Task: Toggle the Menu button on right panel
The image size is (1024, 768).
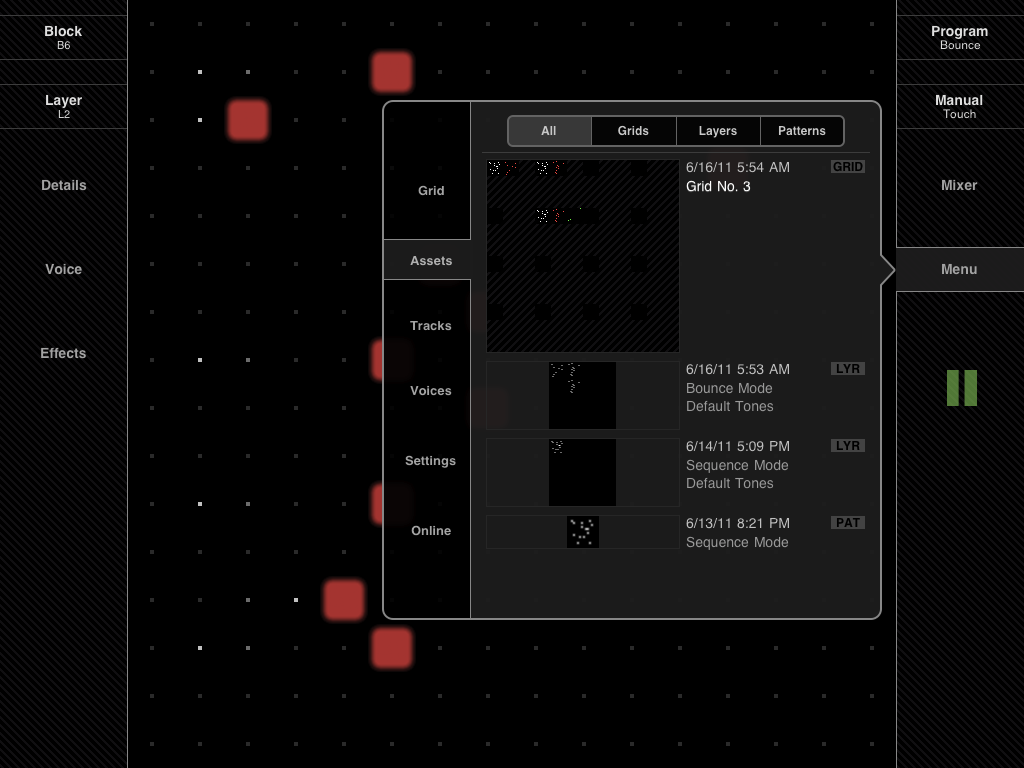Action: 959,269
